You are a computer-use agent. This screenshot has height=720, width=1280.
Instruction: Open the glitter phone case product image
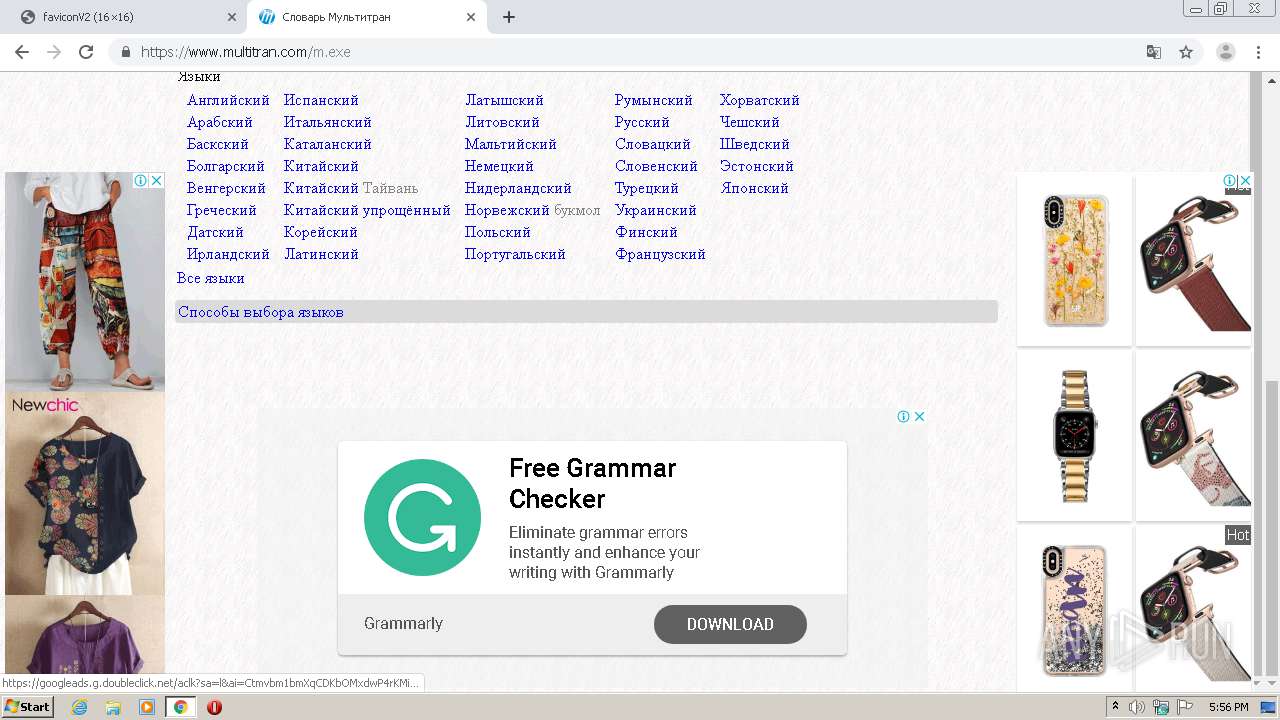pyautogui.click(x=1075, y=610)
